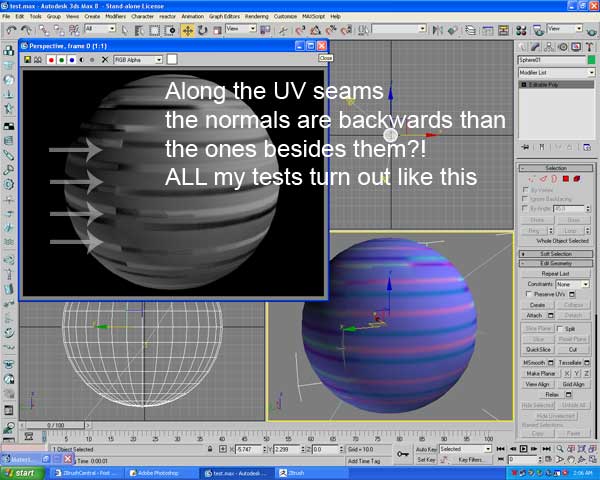Viewport: 600px width, 480px height.
Task: Switch to the Modify command panel tab
Action: point(535,47)
